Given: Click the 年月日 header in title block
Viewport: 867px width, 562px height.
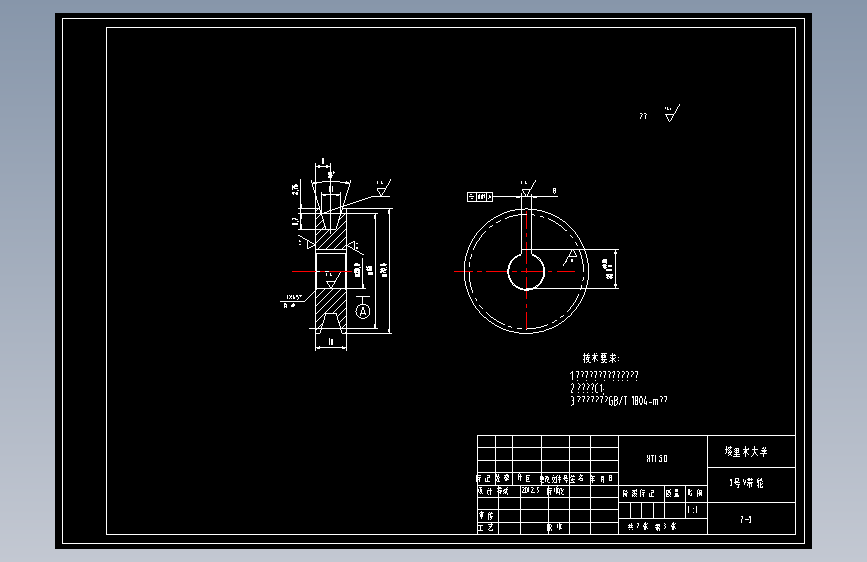Looking at the screenshot, I should (603, 478).
